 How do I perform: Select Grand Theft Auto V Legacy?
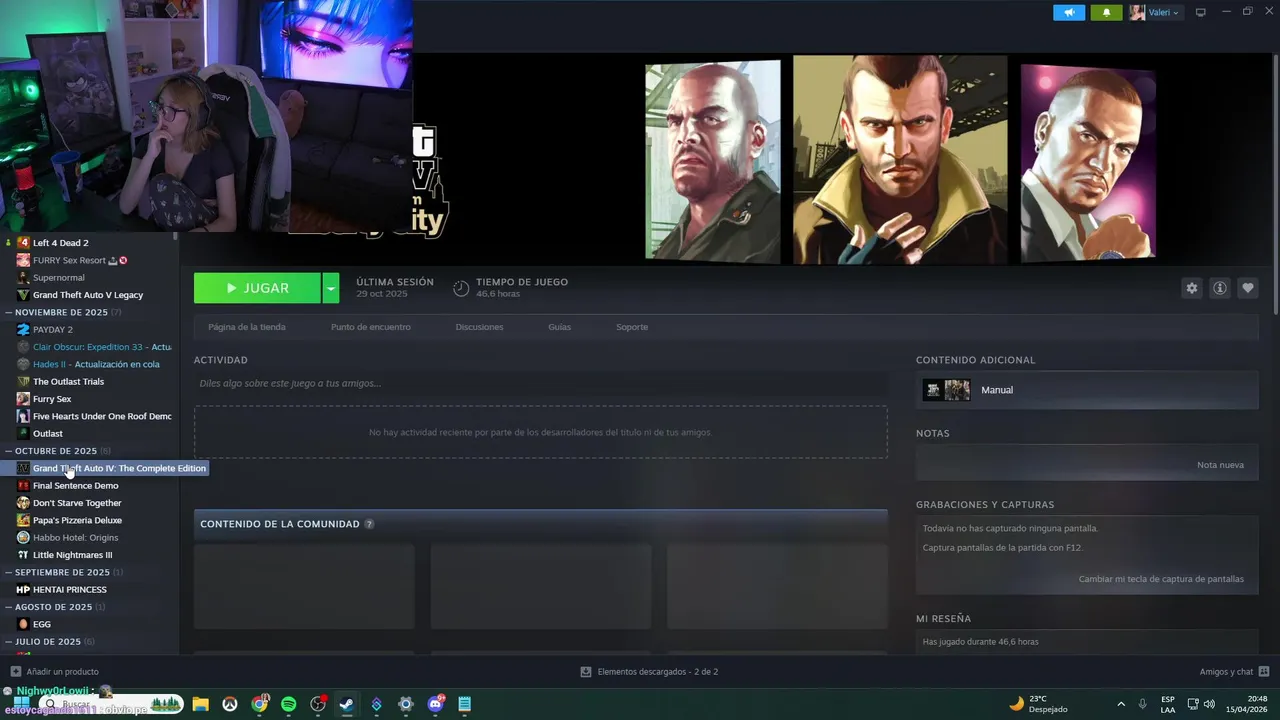[x=88, y=295]
